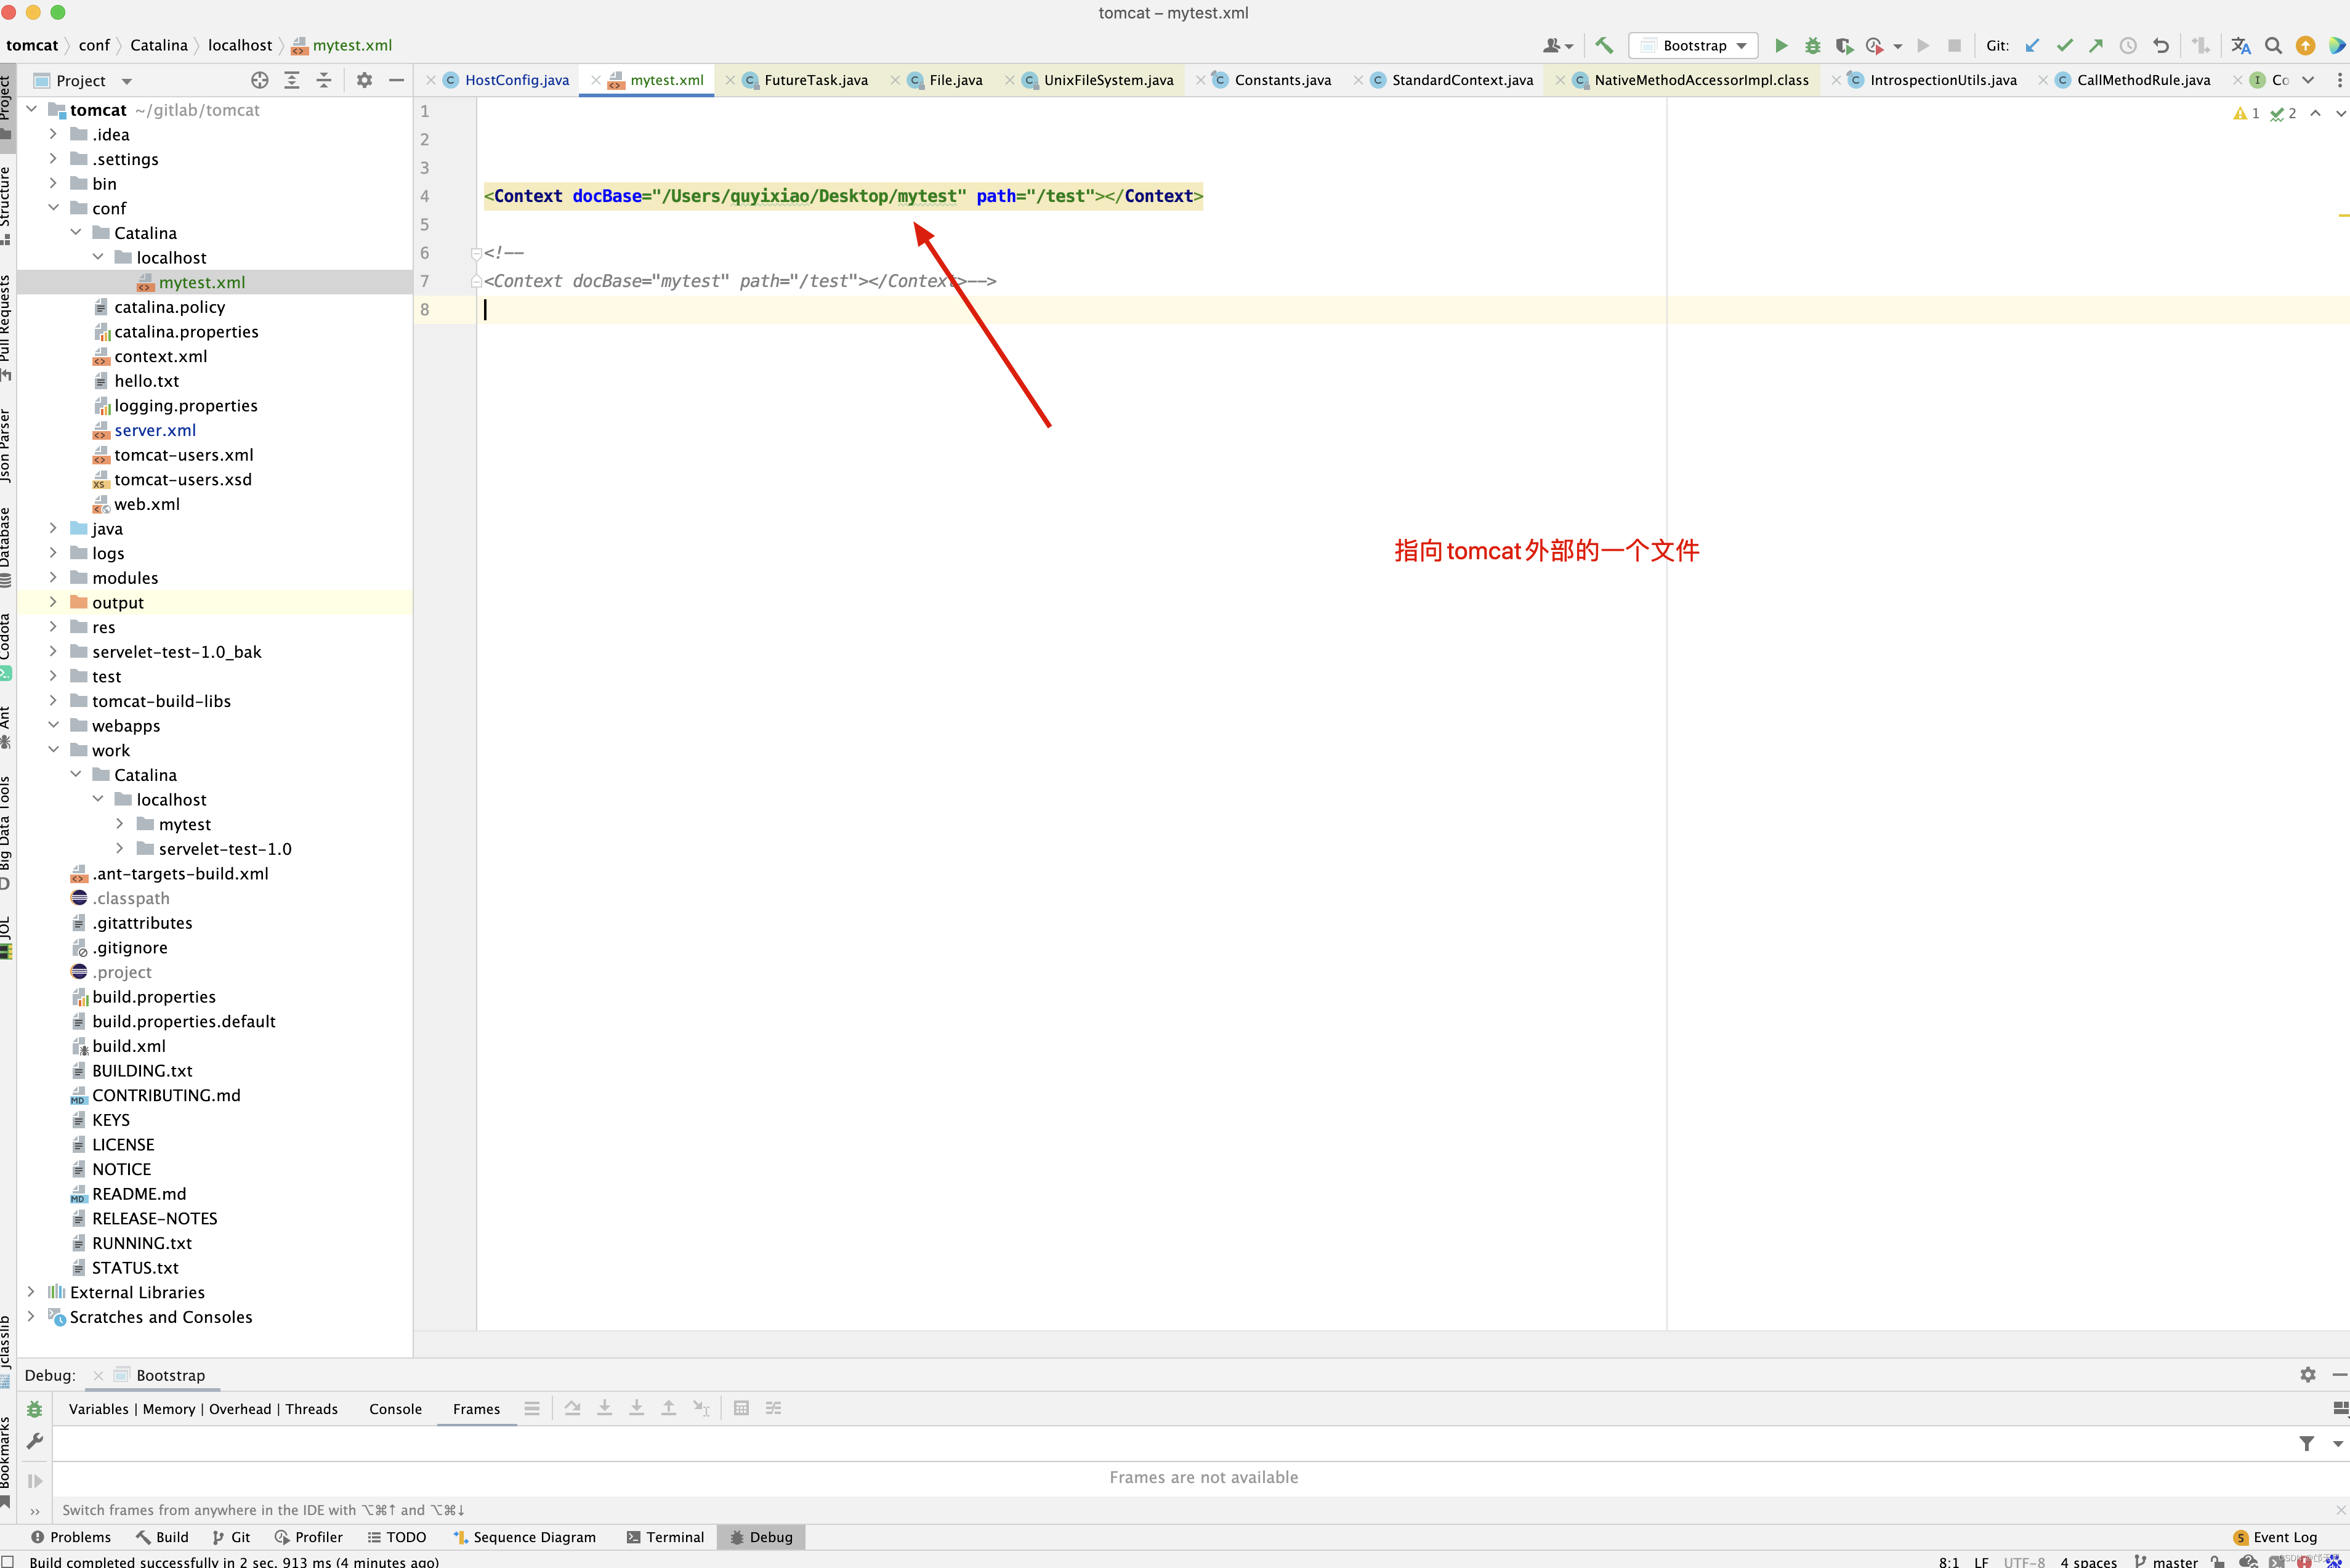Hide the Project panel with the minus icon
This screenshot has height=1568, width=2350.
[x=397, y=80]
